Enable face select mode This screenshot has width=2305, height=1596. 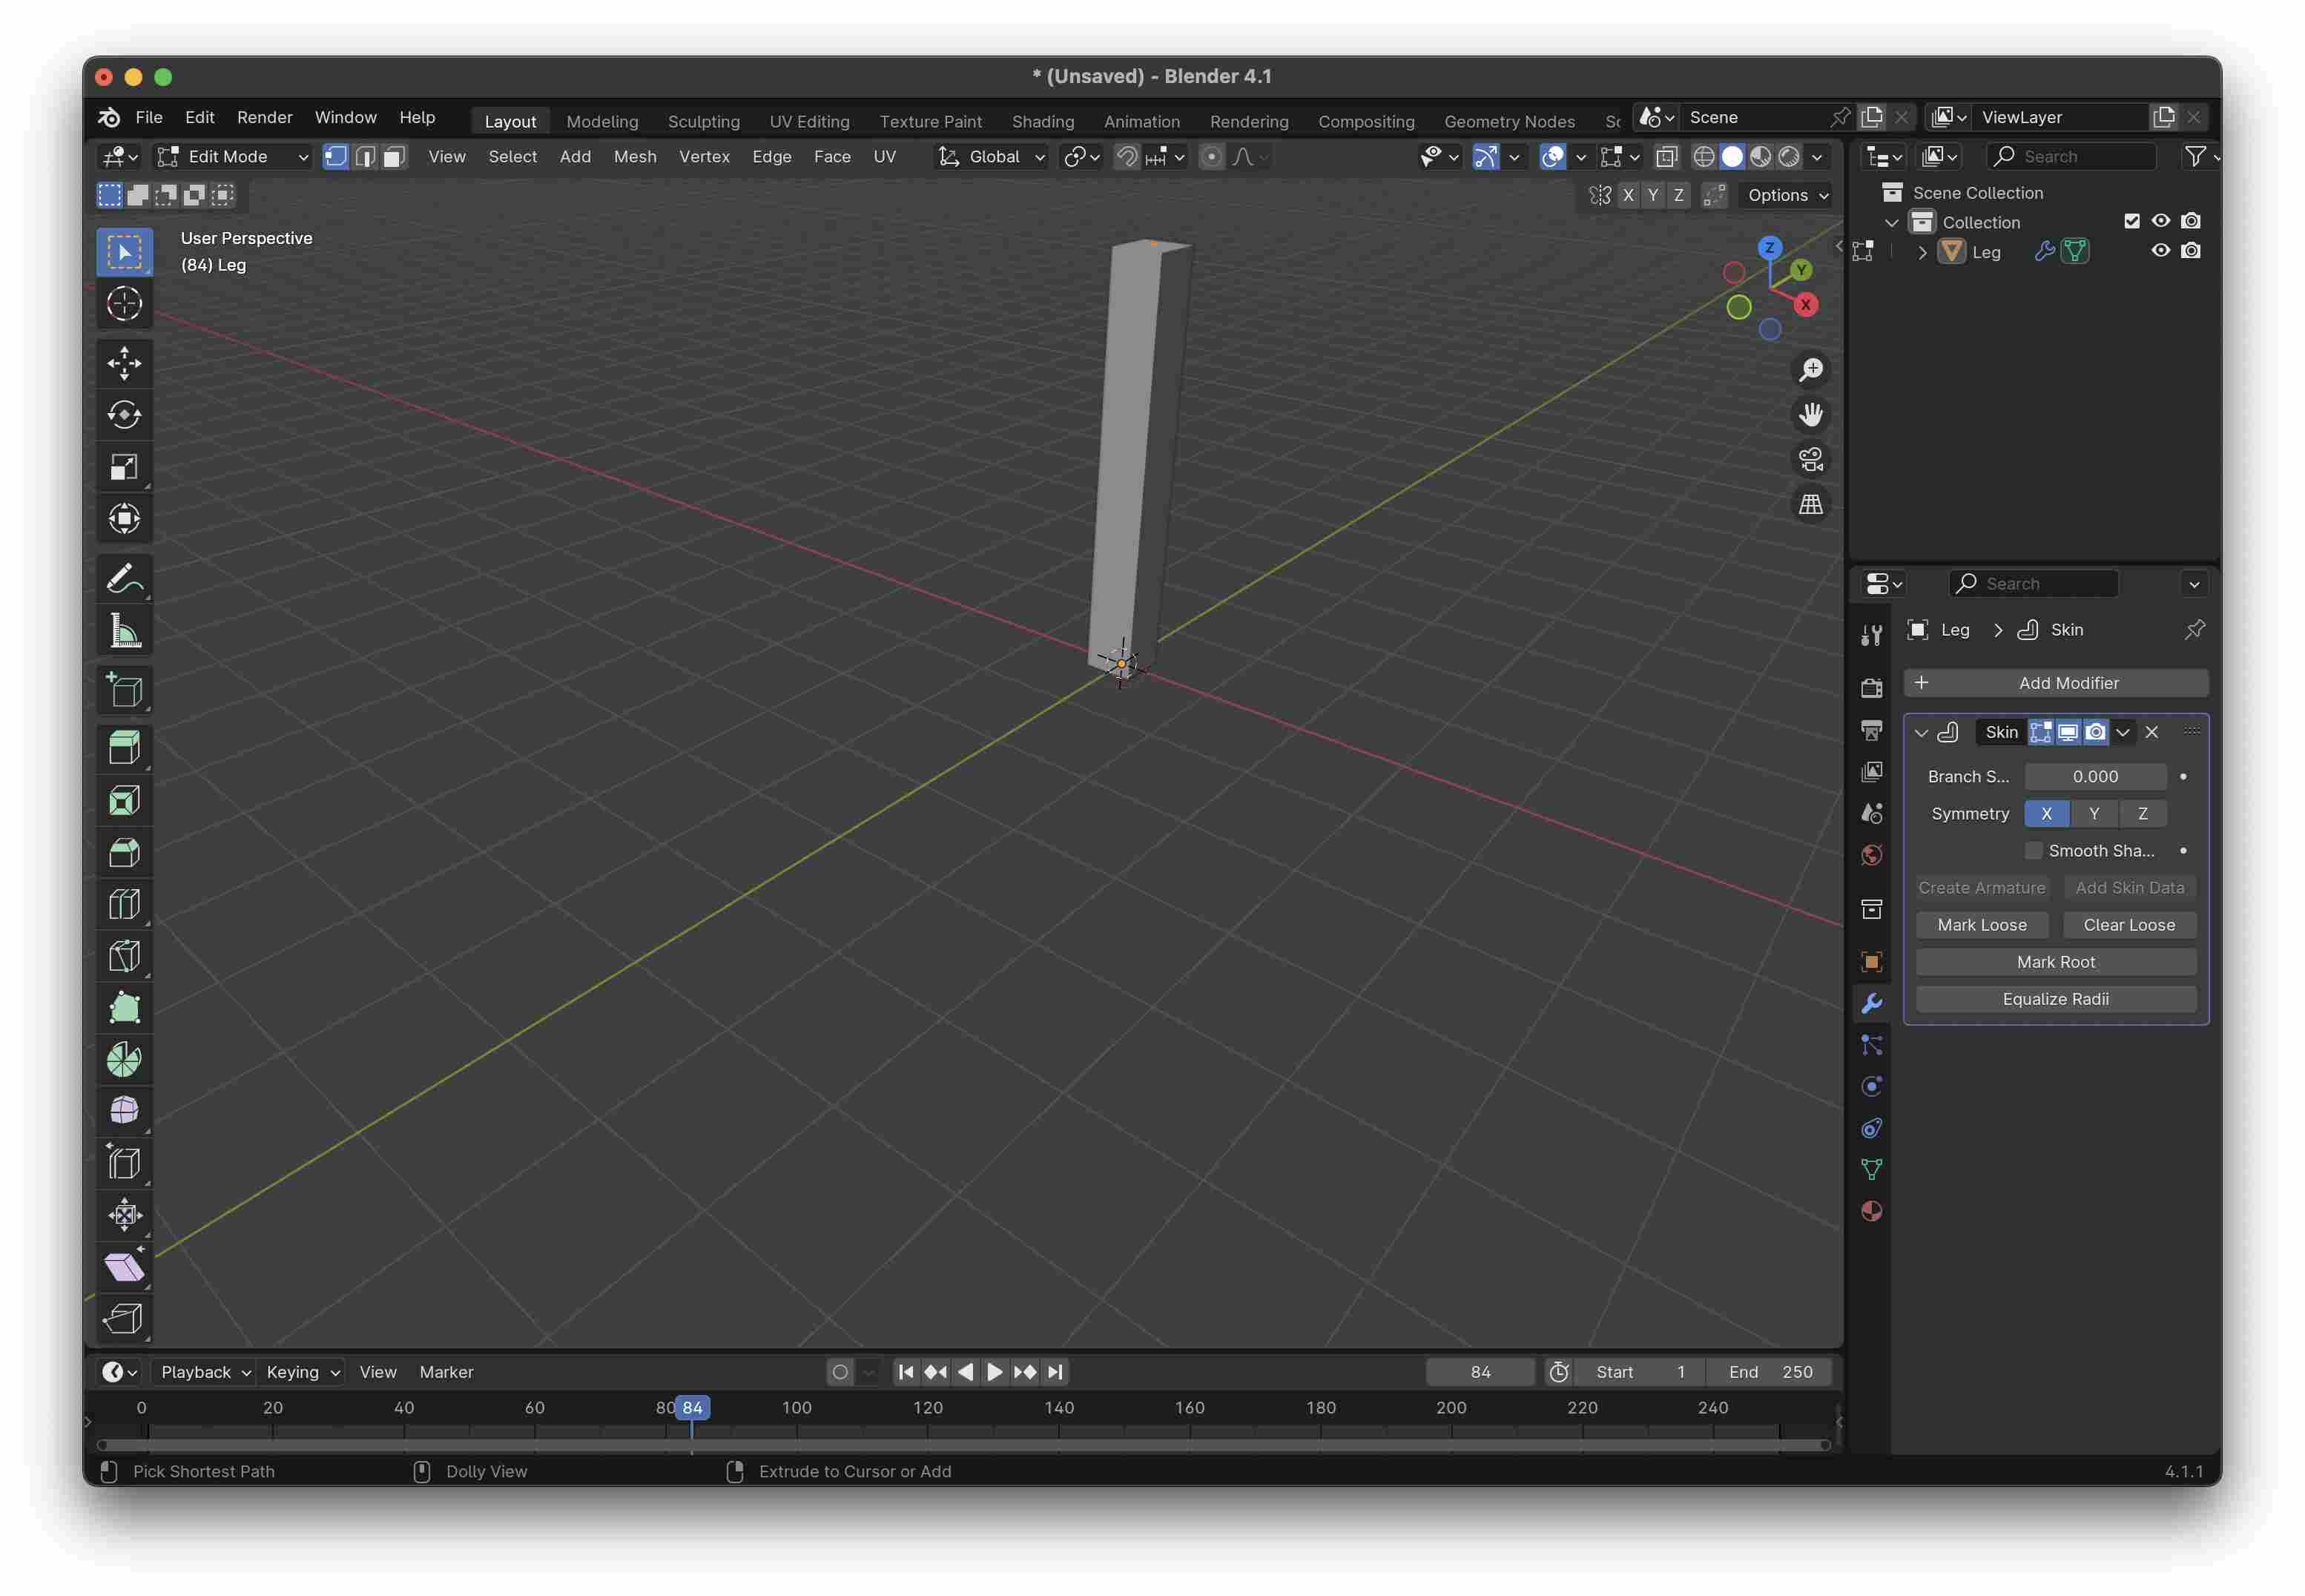[394, 157]
